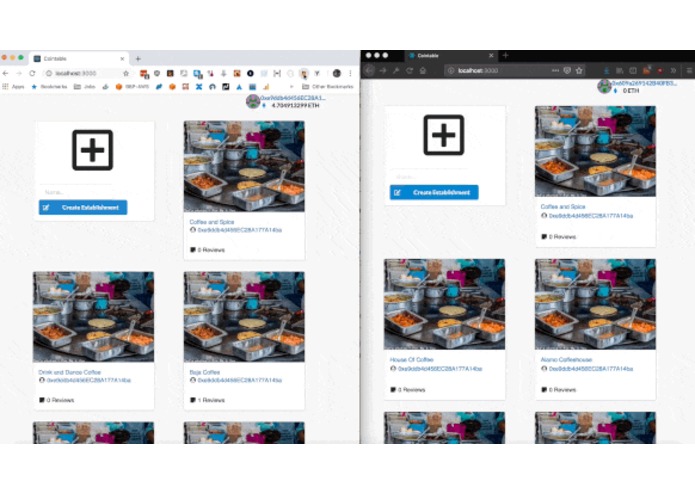Click Create Establishment button in Firefox
695x494 pixels.
coord(434,192)
